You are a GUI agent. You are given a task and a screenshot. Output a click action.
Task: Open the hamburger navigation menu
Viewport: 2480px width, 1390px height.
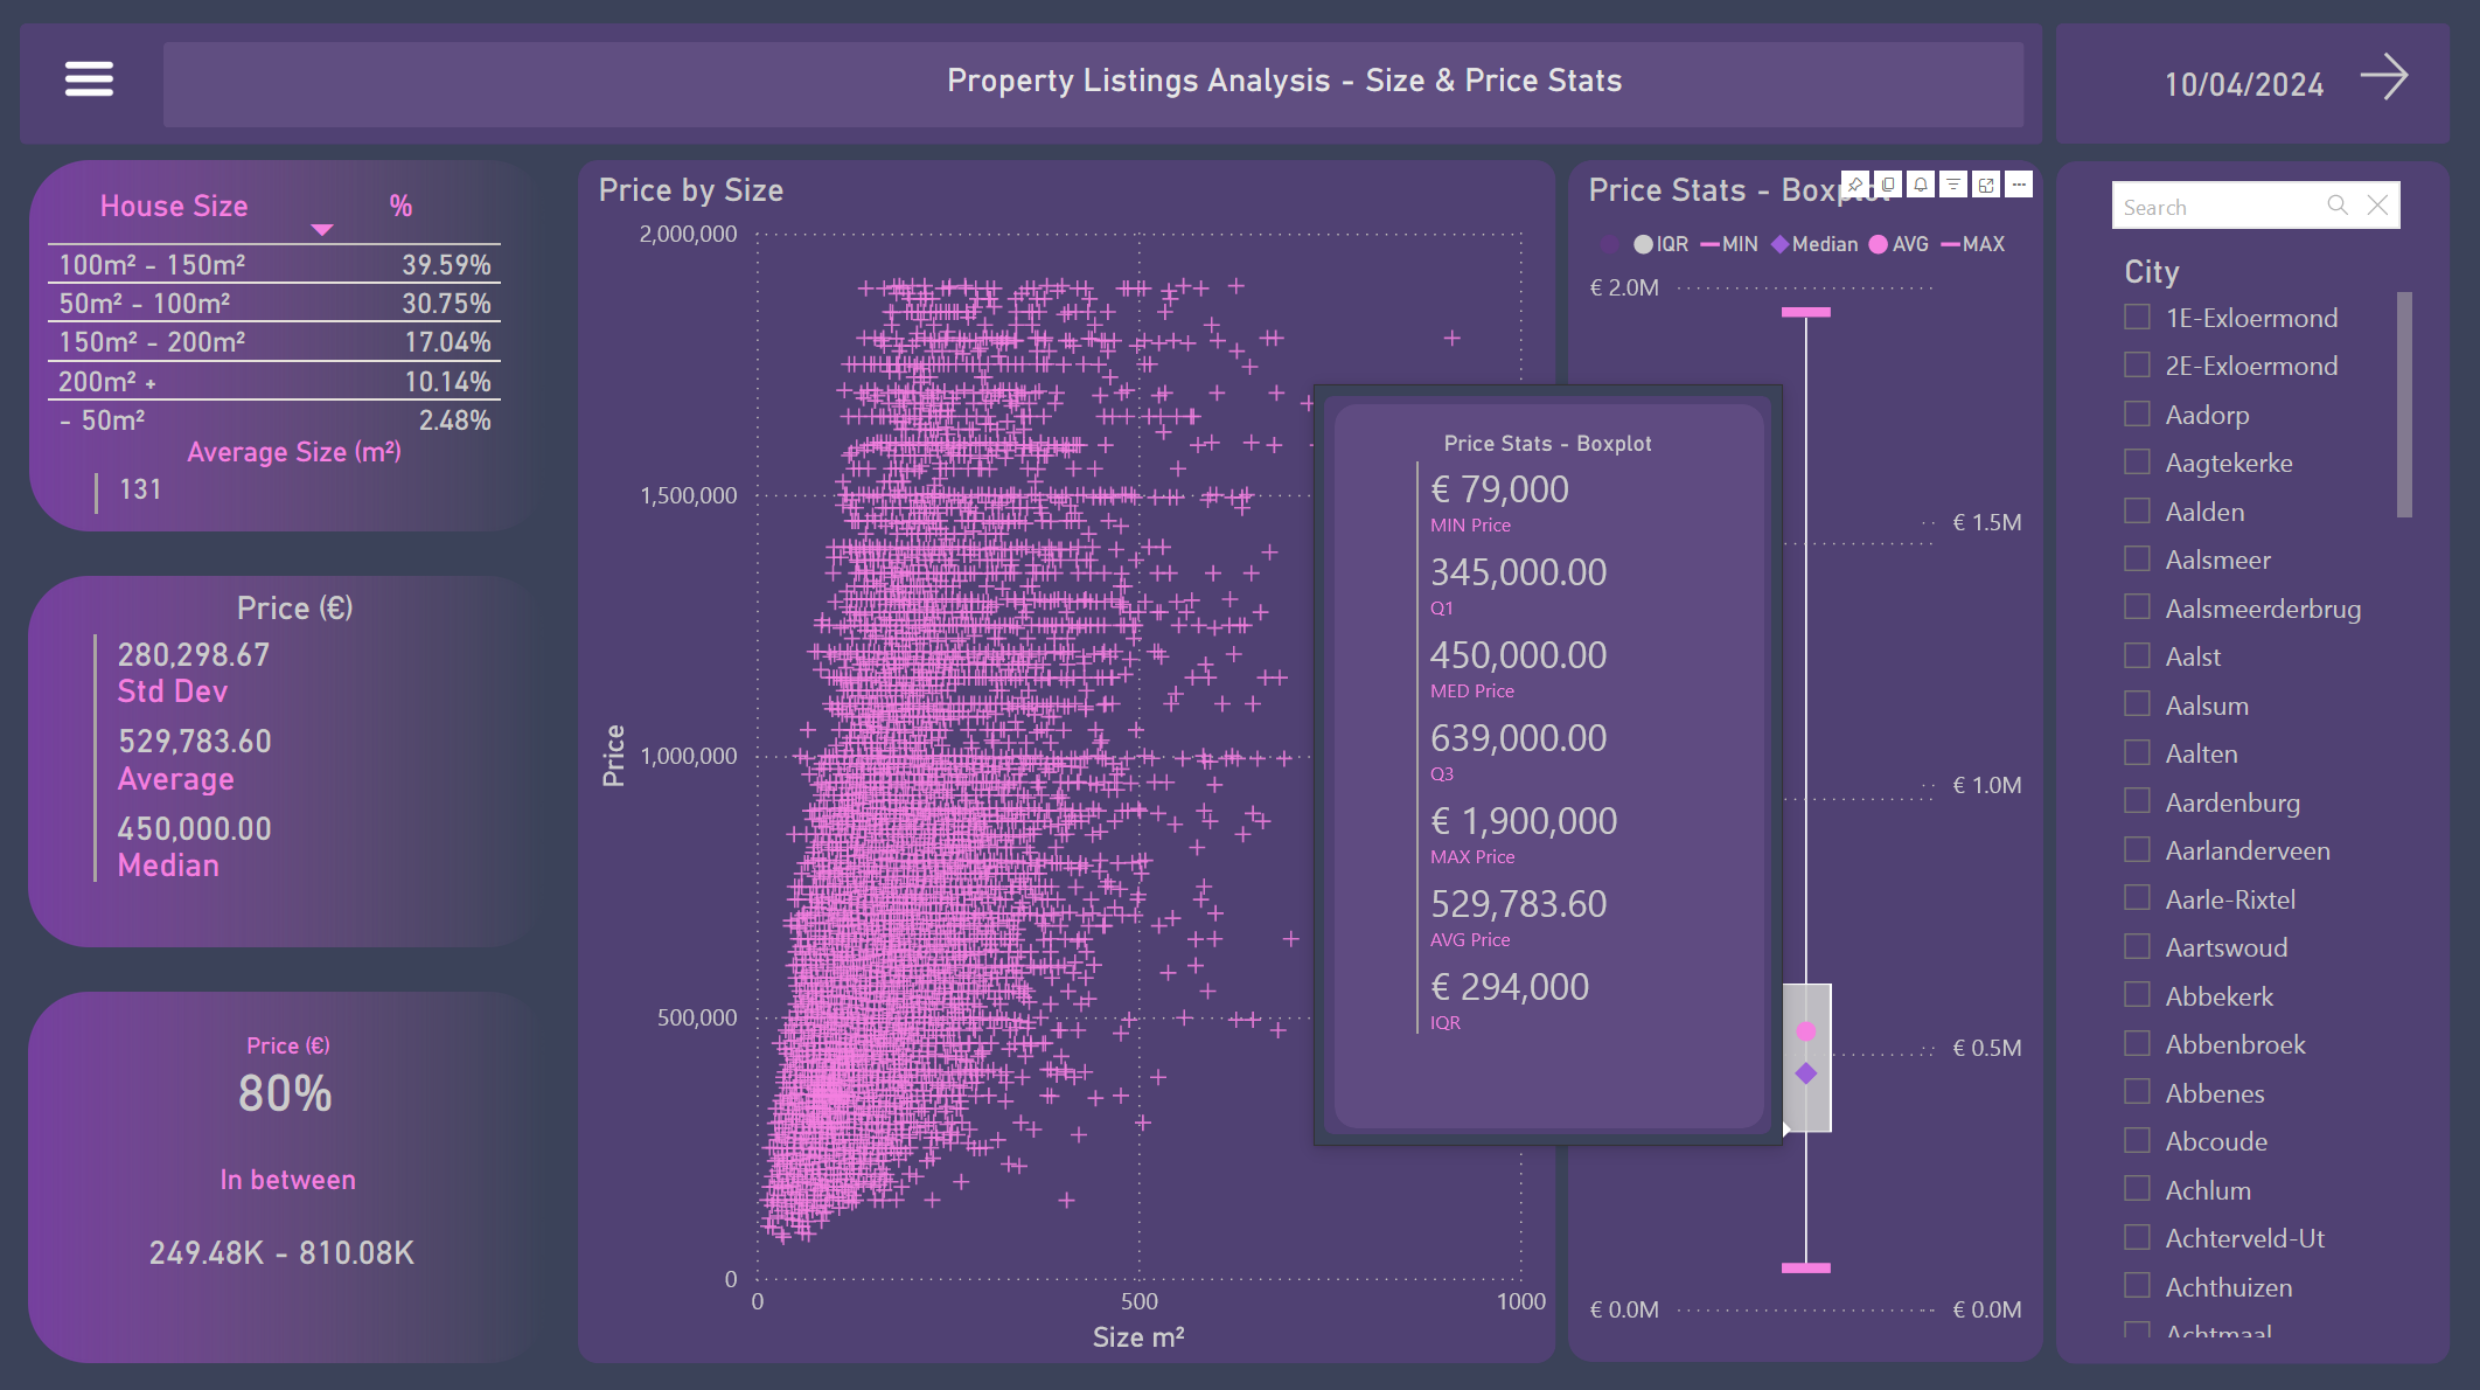[x=89, y=79]
